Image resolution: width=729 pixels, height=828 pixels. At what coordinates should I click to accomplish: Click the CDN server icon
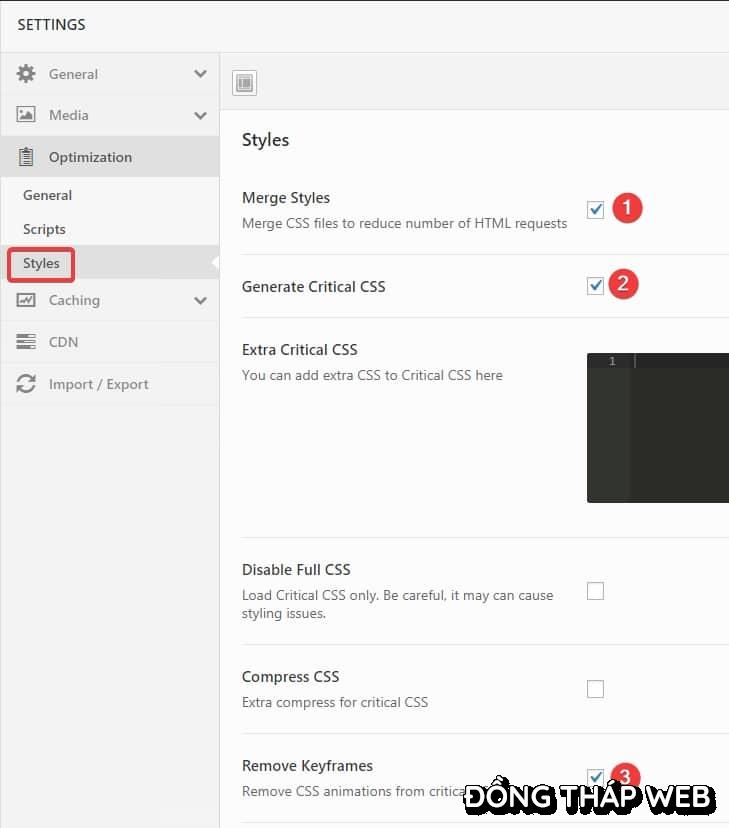[x=26, y=342]
